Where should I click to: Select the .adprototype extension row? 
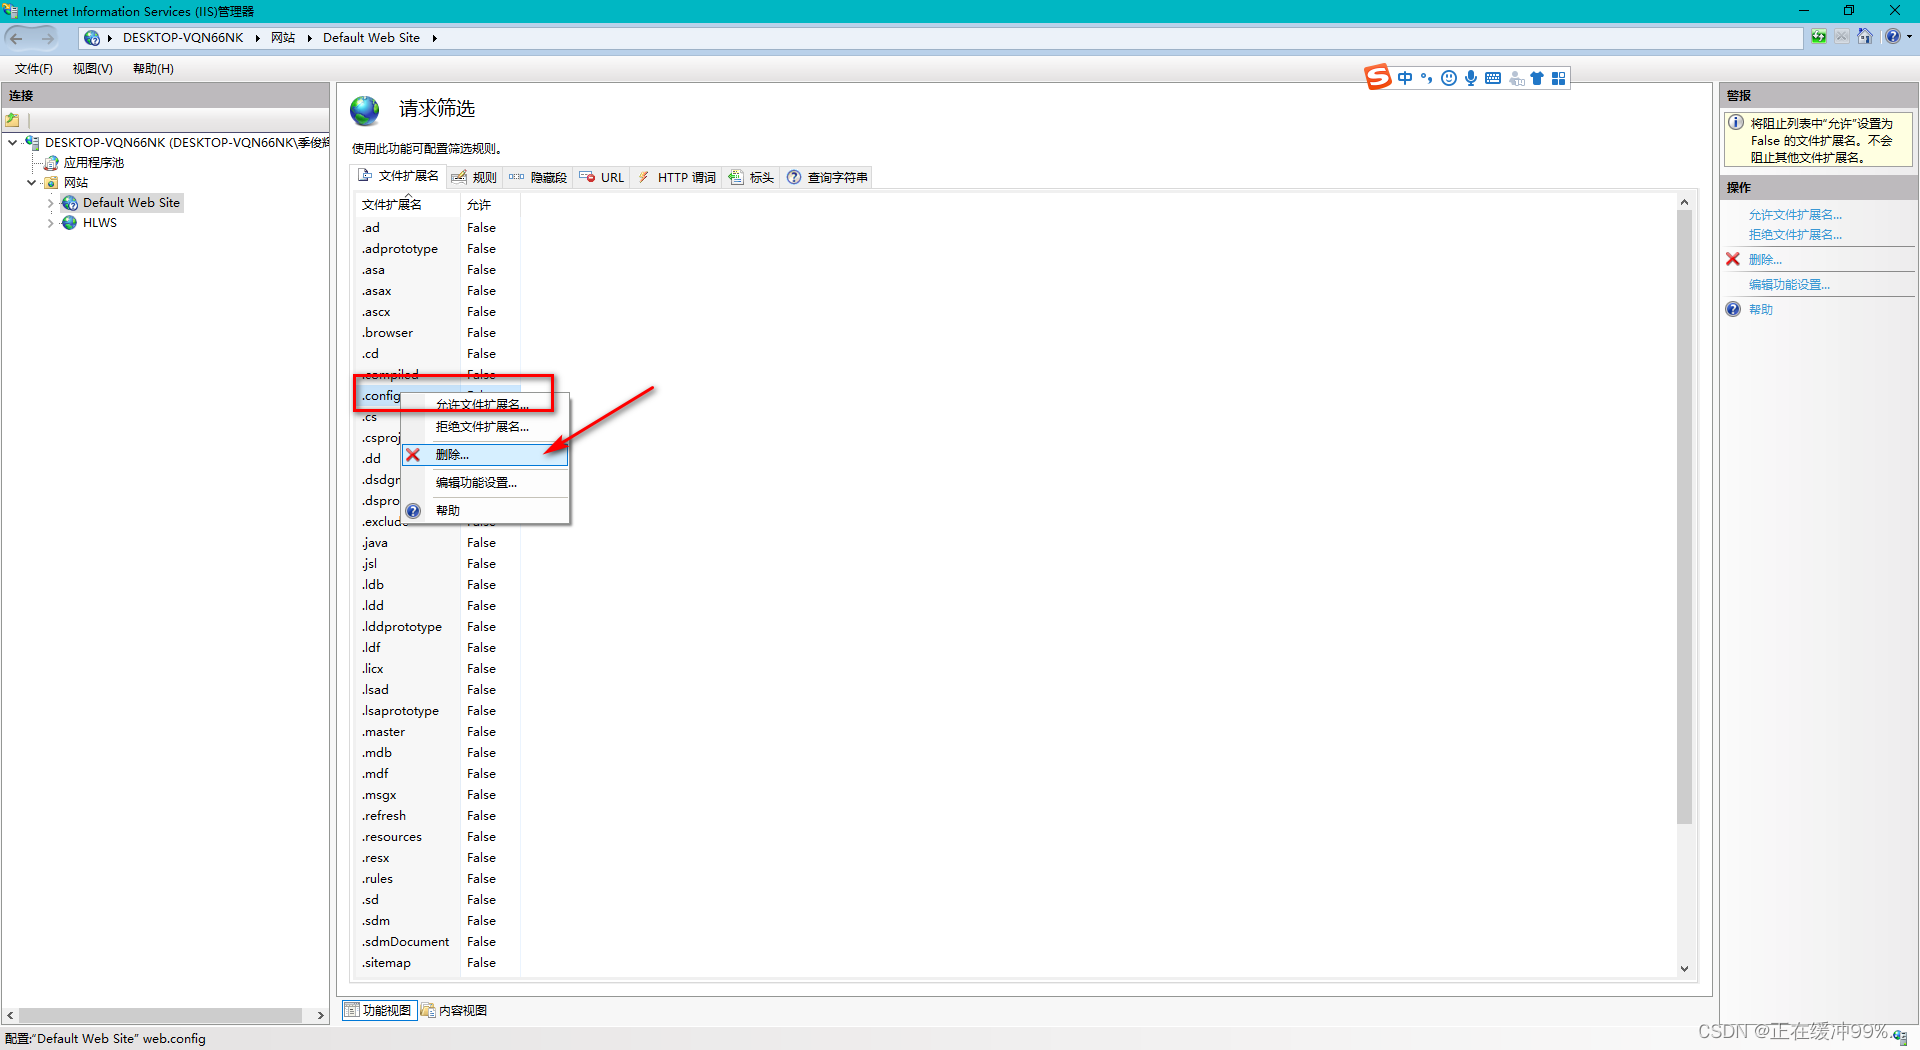pyautogui.click(x=438, y=249)
